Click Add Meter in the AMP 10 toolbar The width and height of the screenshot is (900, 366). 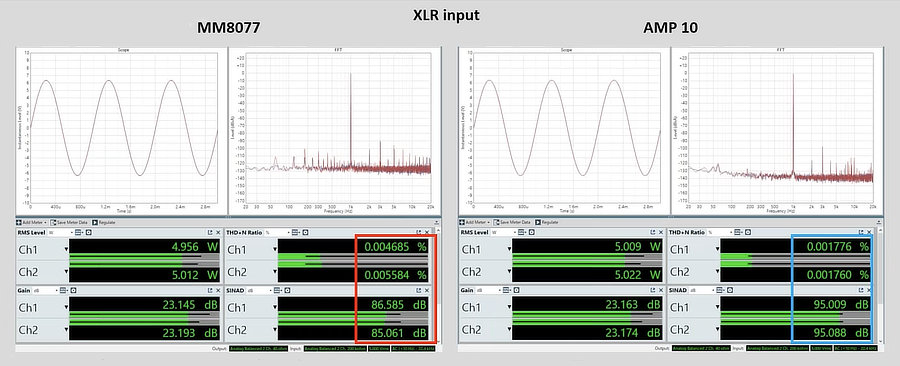click(475, 222)
